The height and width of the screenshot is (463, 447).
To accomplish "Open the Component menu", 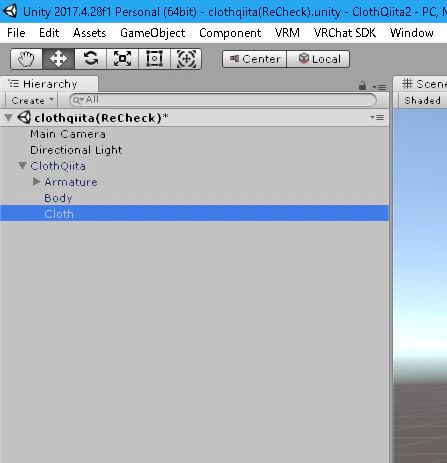I will [230, 33].
